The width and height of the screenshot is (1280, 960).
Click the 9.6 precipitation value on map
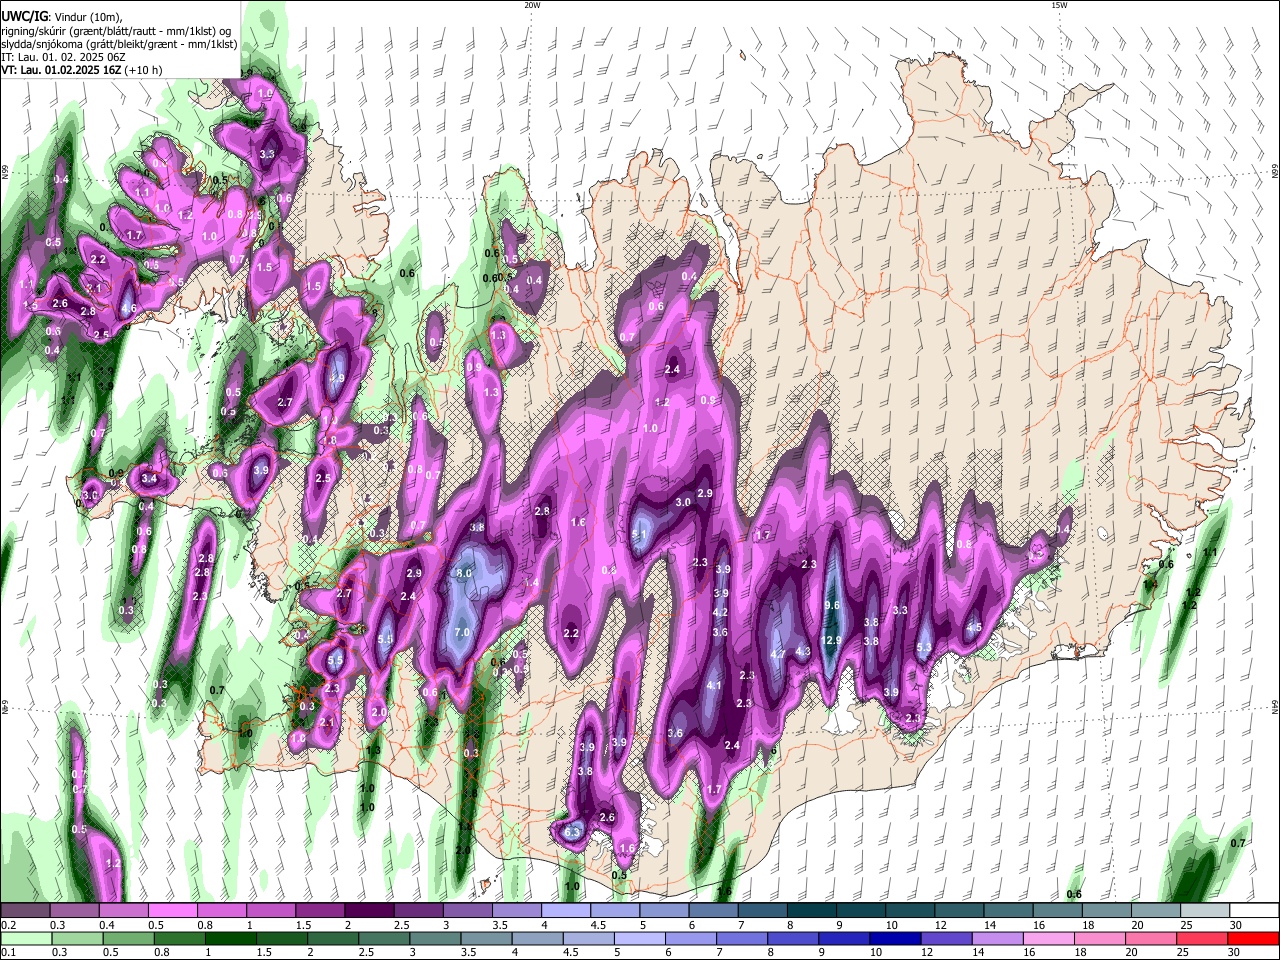pyautogui.click(x=832, y=606)
